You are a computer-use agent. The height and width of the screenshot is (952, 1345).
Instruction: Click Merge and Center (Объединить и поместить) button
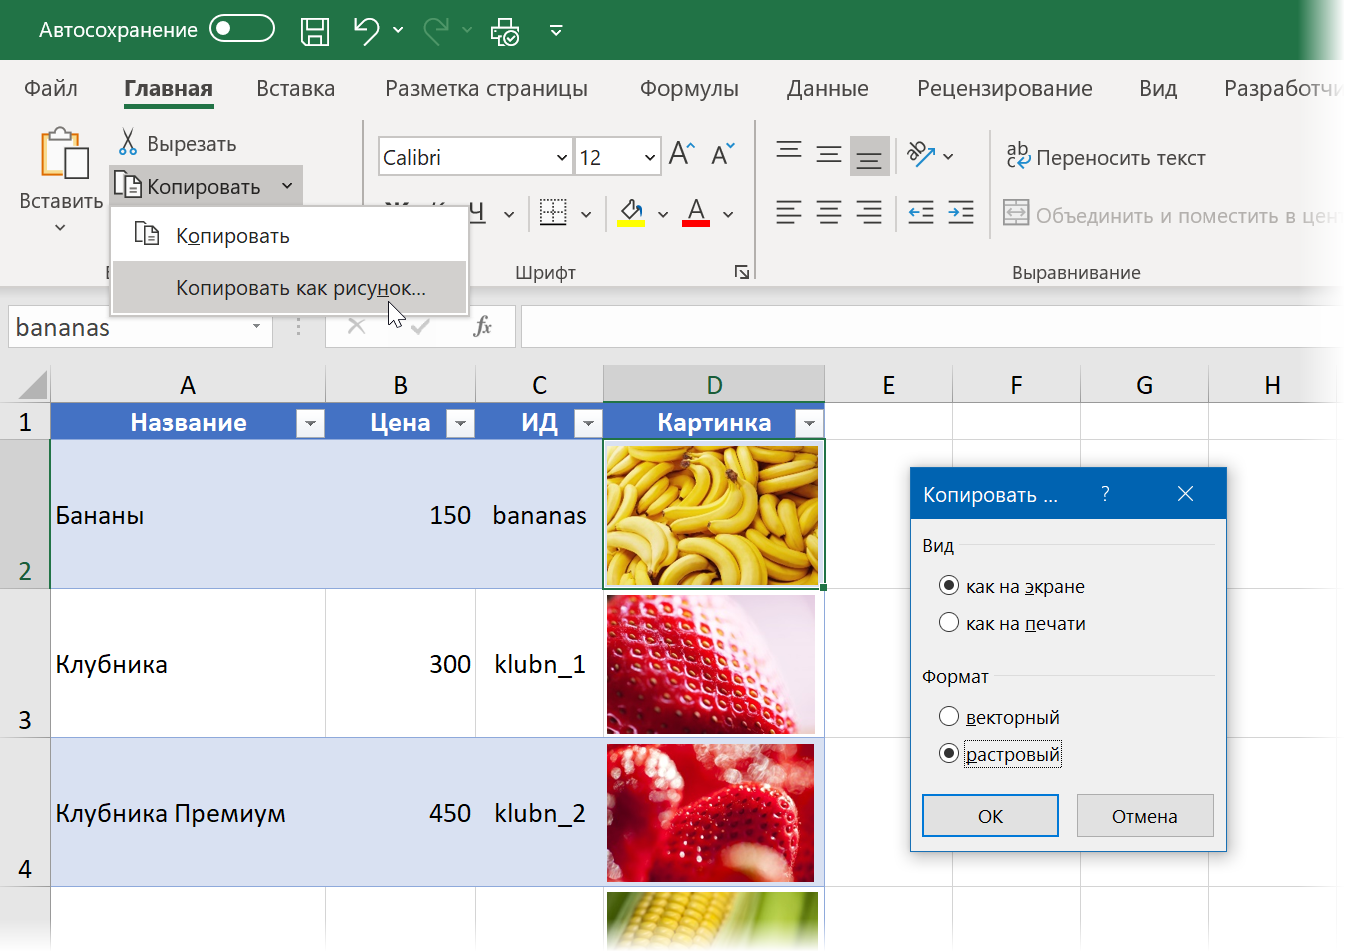coord(1170,215)
